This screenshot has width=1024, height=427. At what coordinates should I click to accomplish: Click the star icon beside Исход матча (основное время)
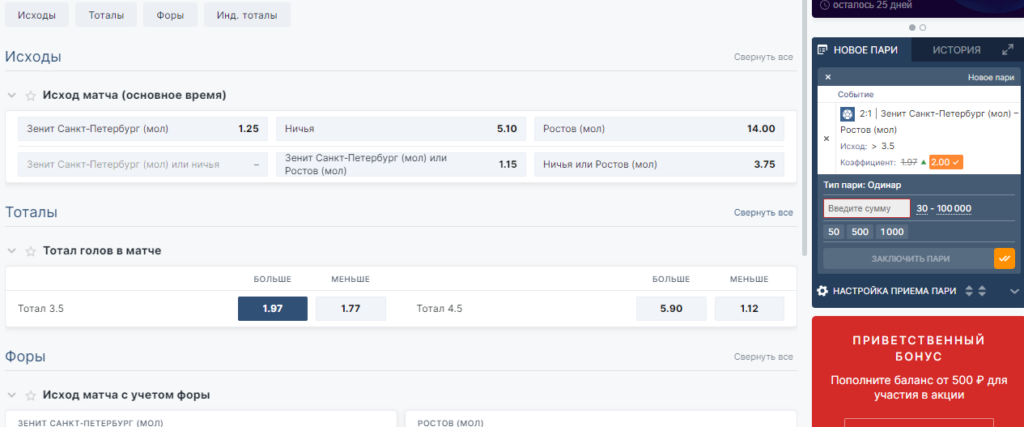point(30,95)
